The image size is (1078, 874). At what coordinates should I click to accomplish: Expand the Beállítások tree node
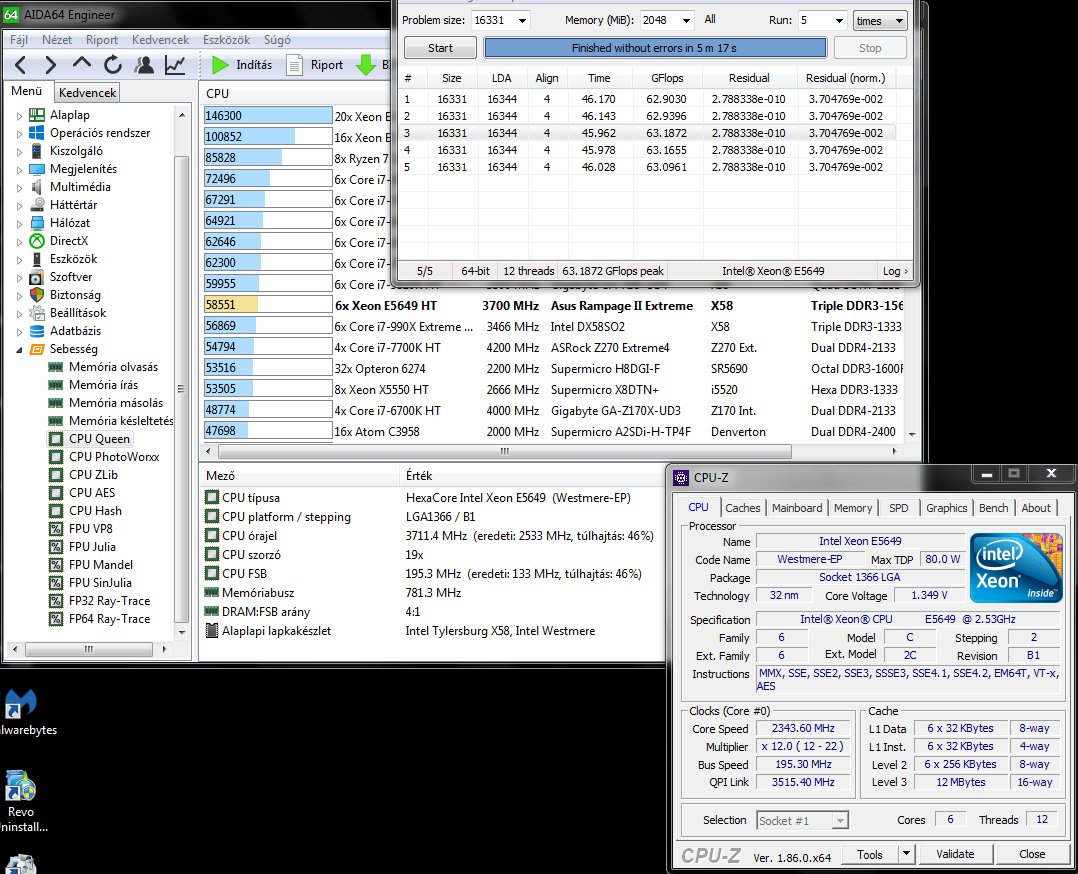point(19,314)
